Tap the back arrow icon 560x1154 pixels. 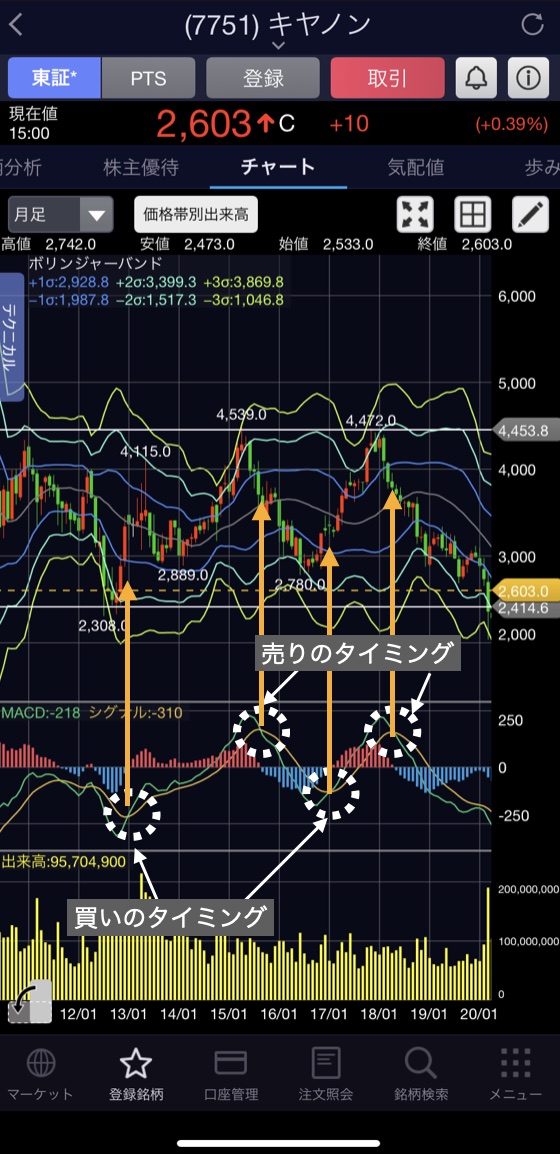[x=16, y=24]
